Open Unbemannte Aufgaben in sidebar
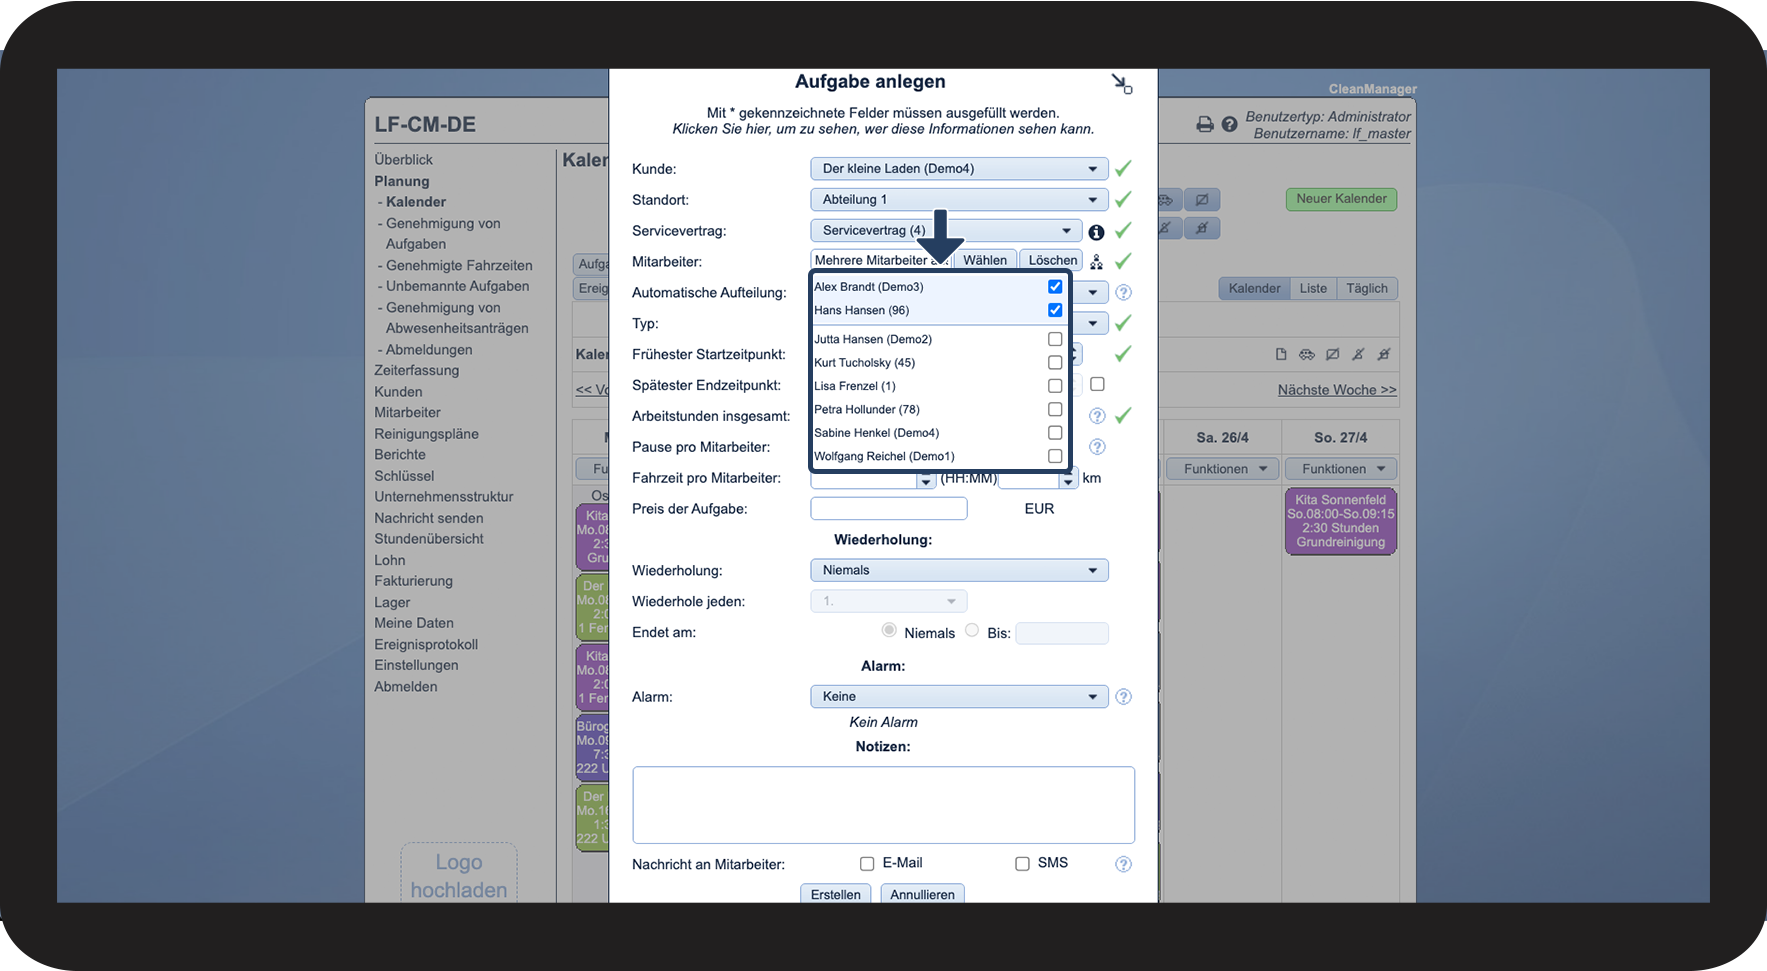 tap(458, 286)
